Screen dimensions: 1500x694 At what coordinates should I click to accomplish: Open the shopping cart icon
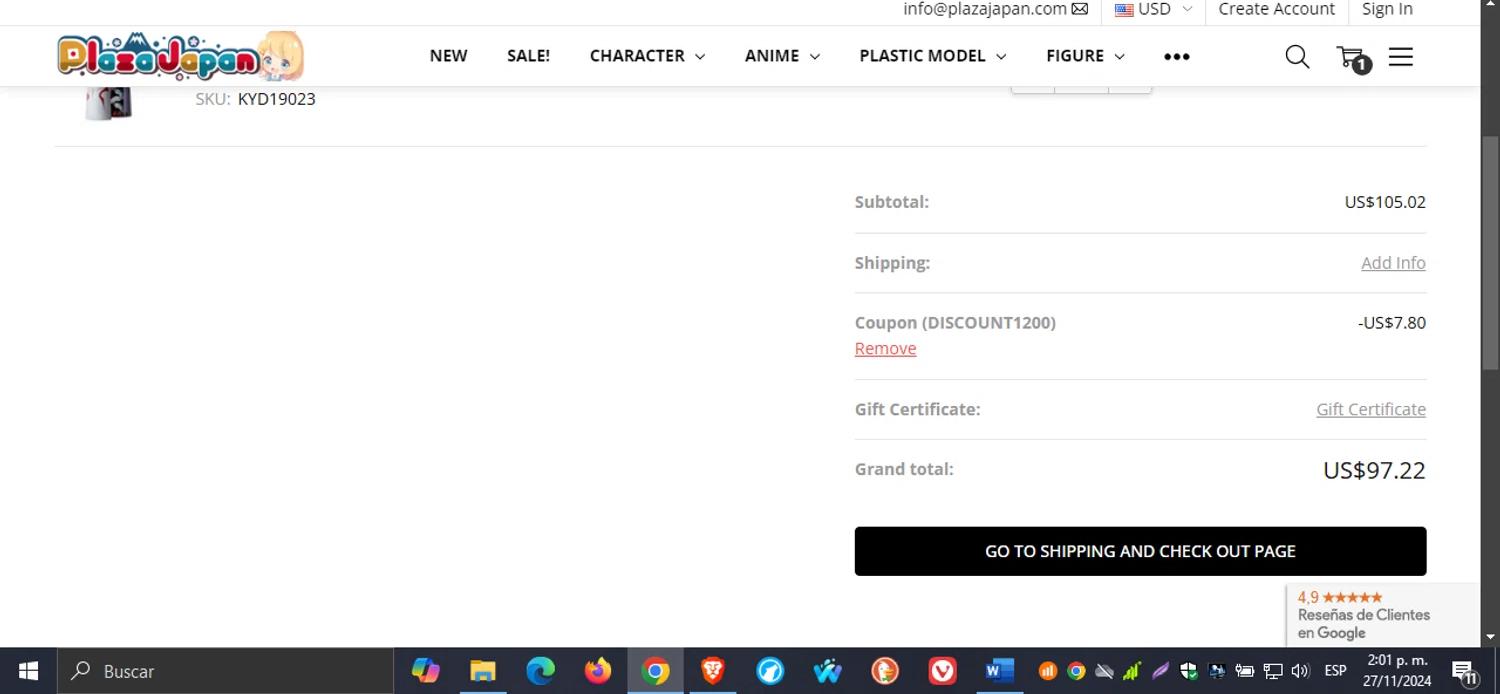(x=1351, y=57)
